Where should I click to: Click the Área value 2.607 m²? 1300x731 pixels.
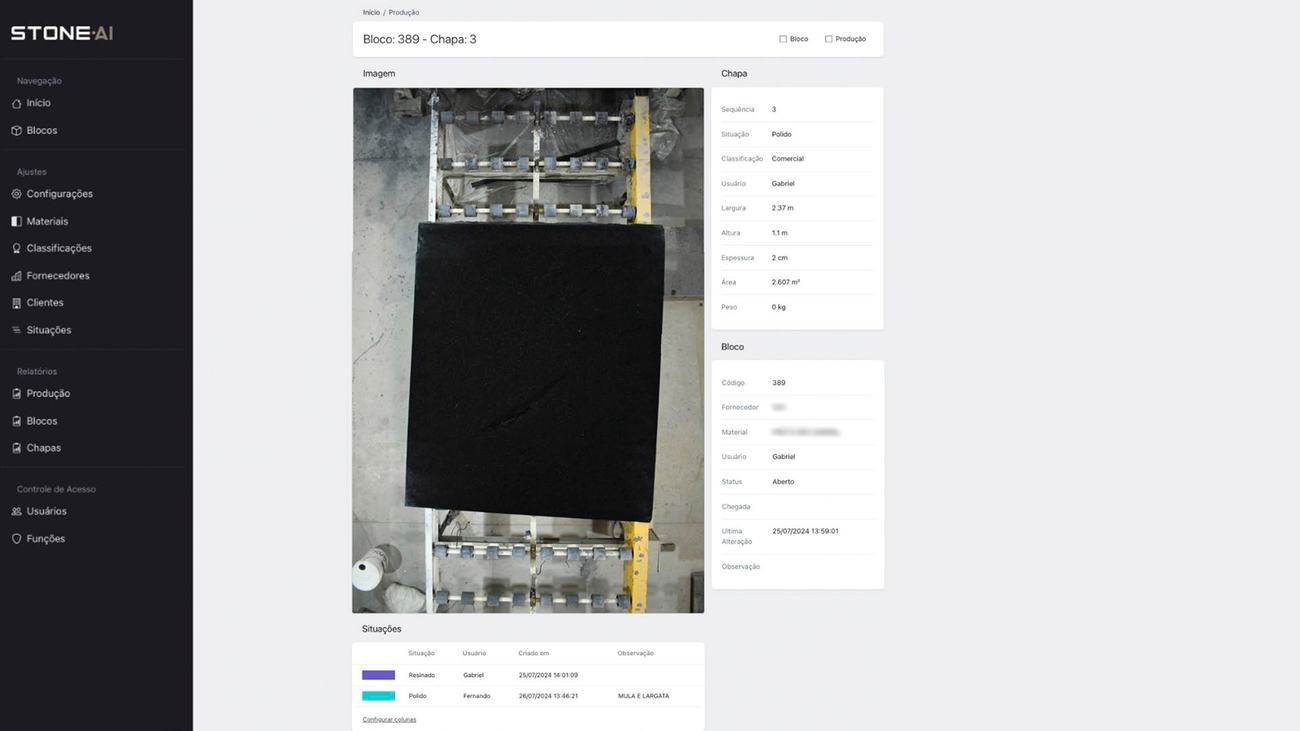tap(786, 282)
